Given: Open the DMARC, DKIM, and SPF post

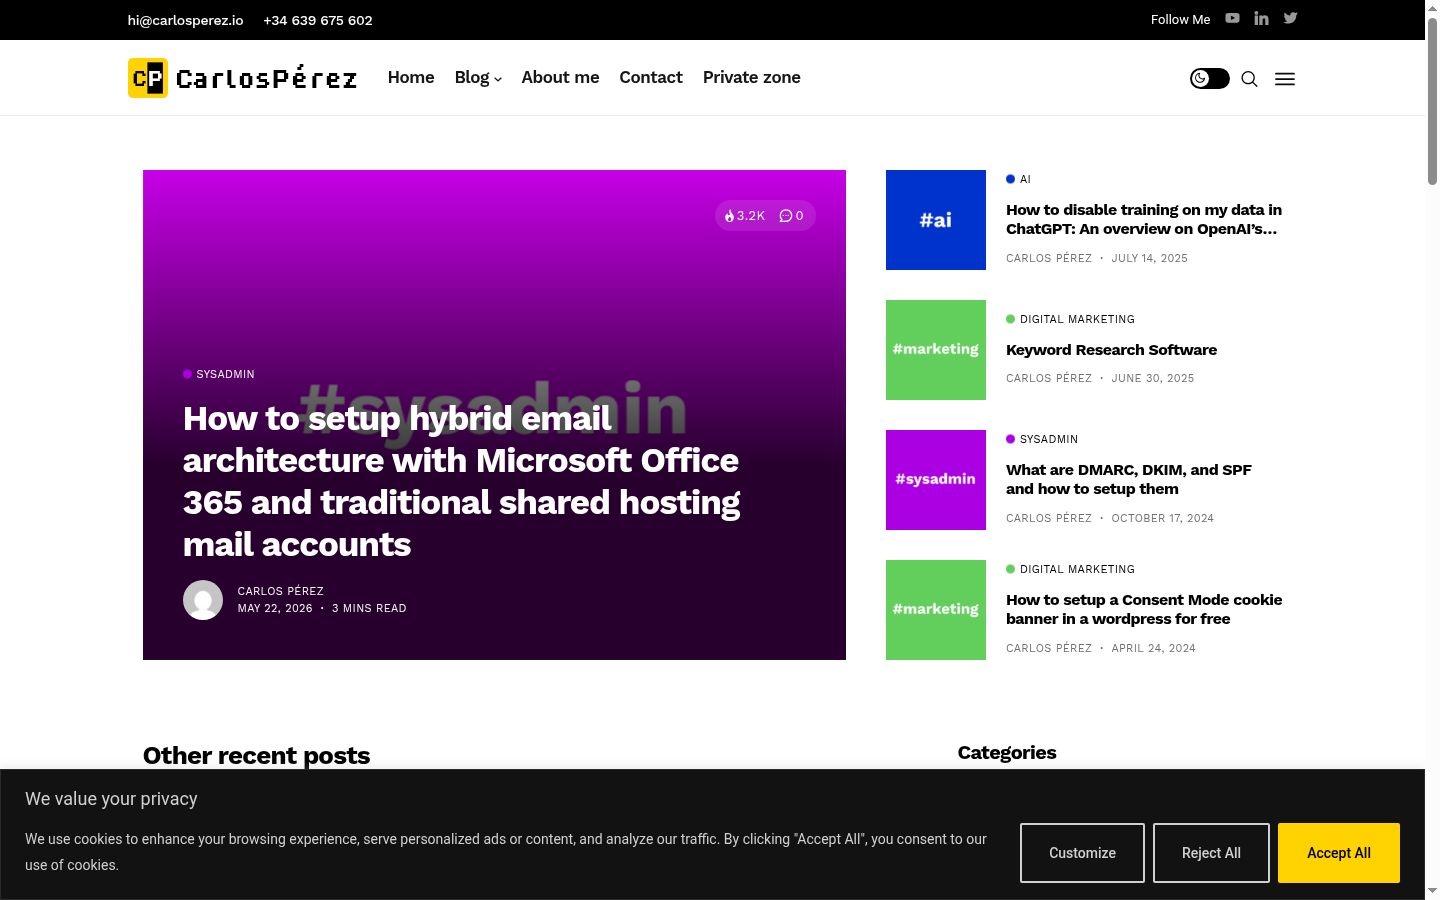Looking at the screenshot, I should point(1129,479).
